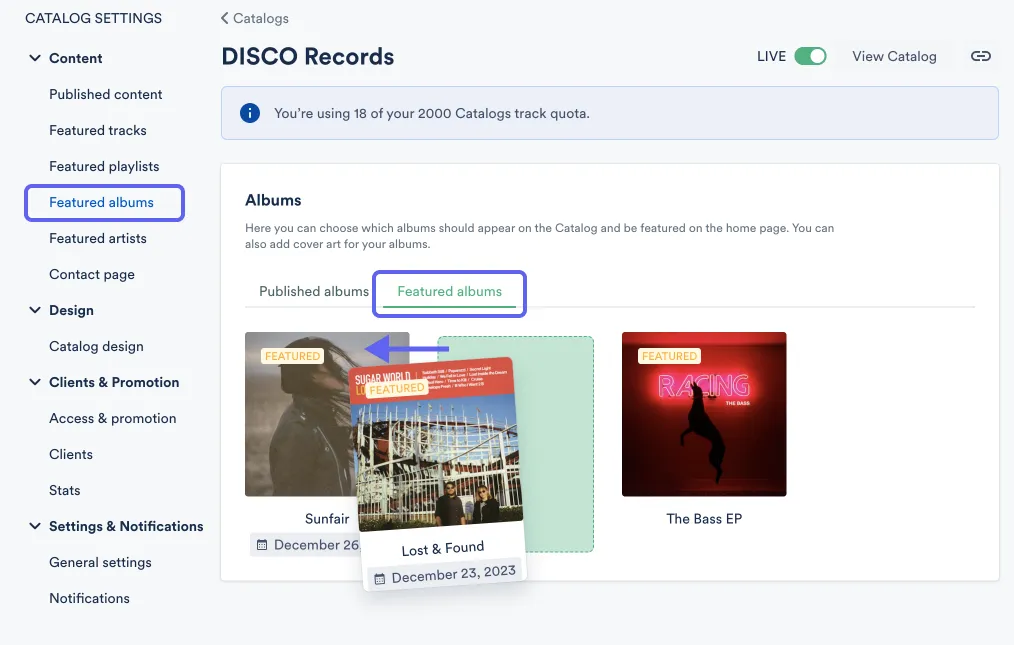Click the calendar icon beside Sunfair's date
Viewport: 1014px width, 645px height.
pyautogui.click(x=264, y=544)
